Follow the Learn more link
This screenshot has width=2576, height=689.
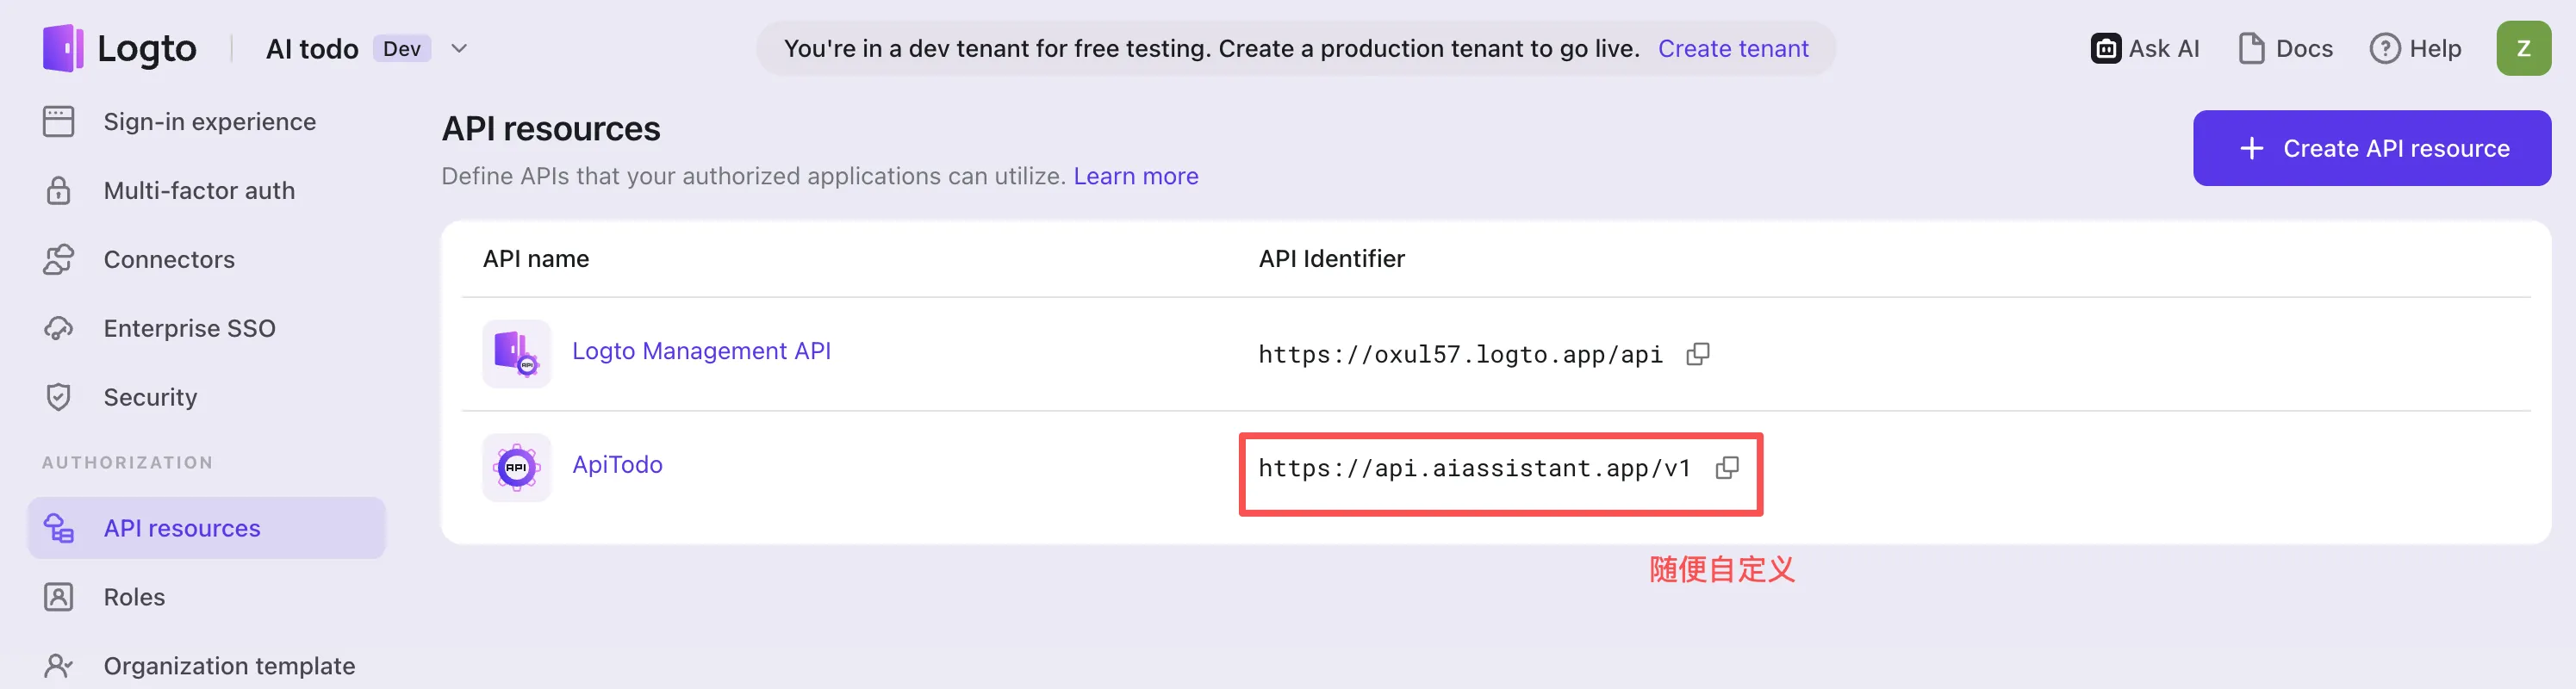[x=1135, y=176]
